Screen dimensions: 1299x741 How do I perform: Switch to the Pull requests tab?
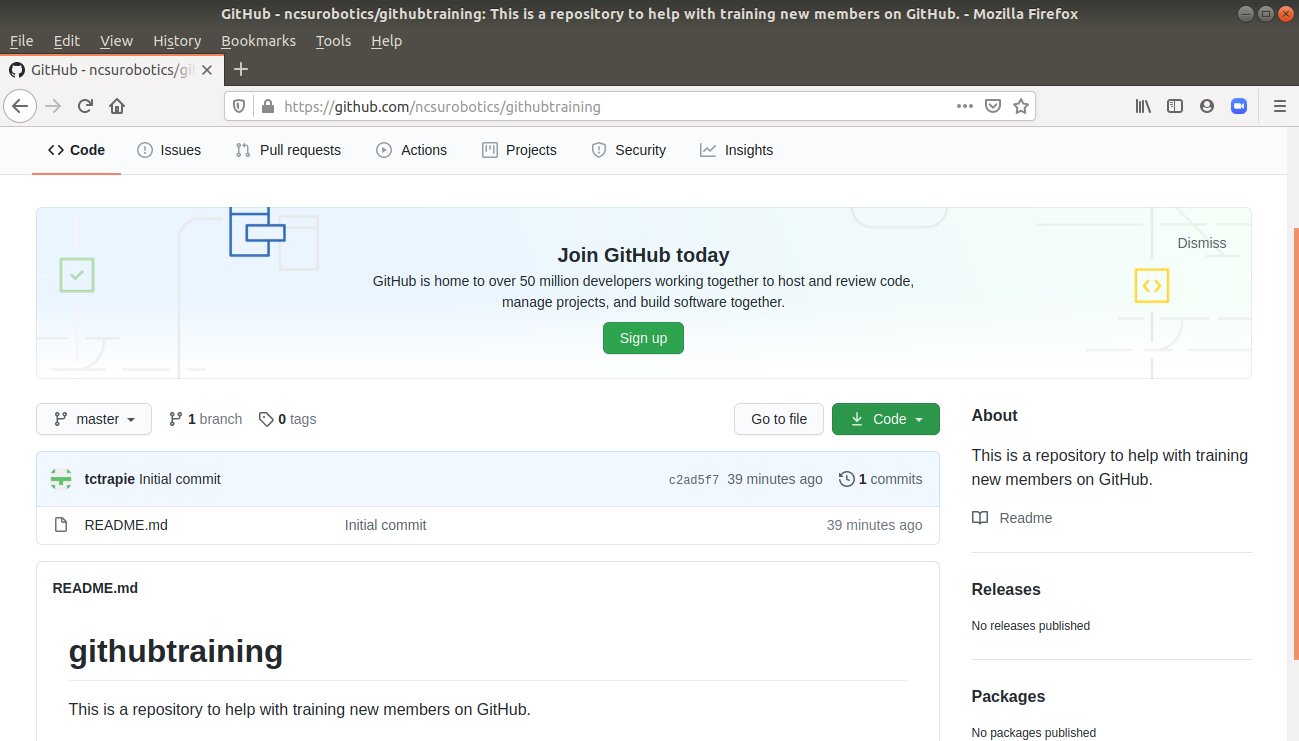(288, 150)
